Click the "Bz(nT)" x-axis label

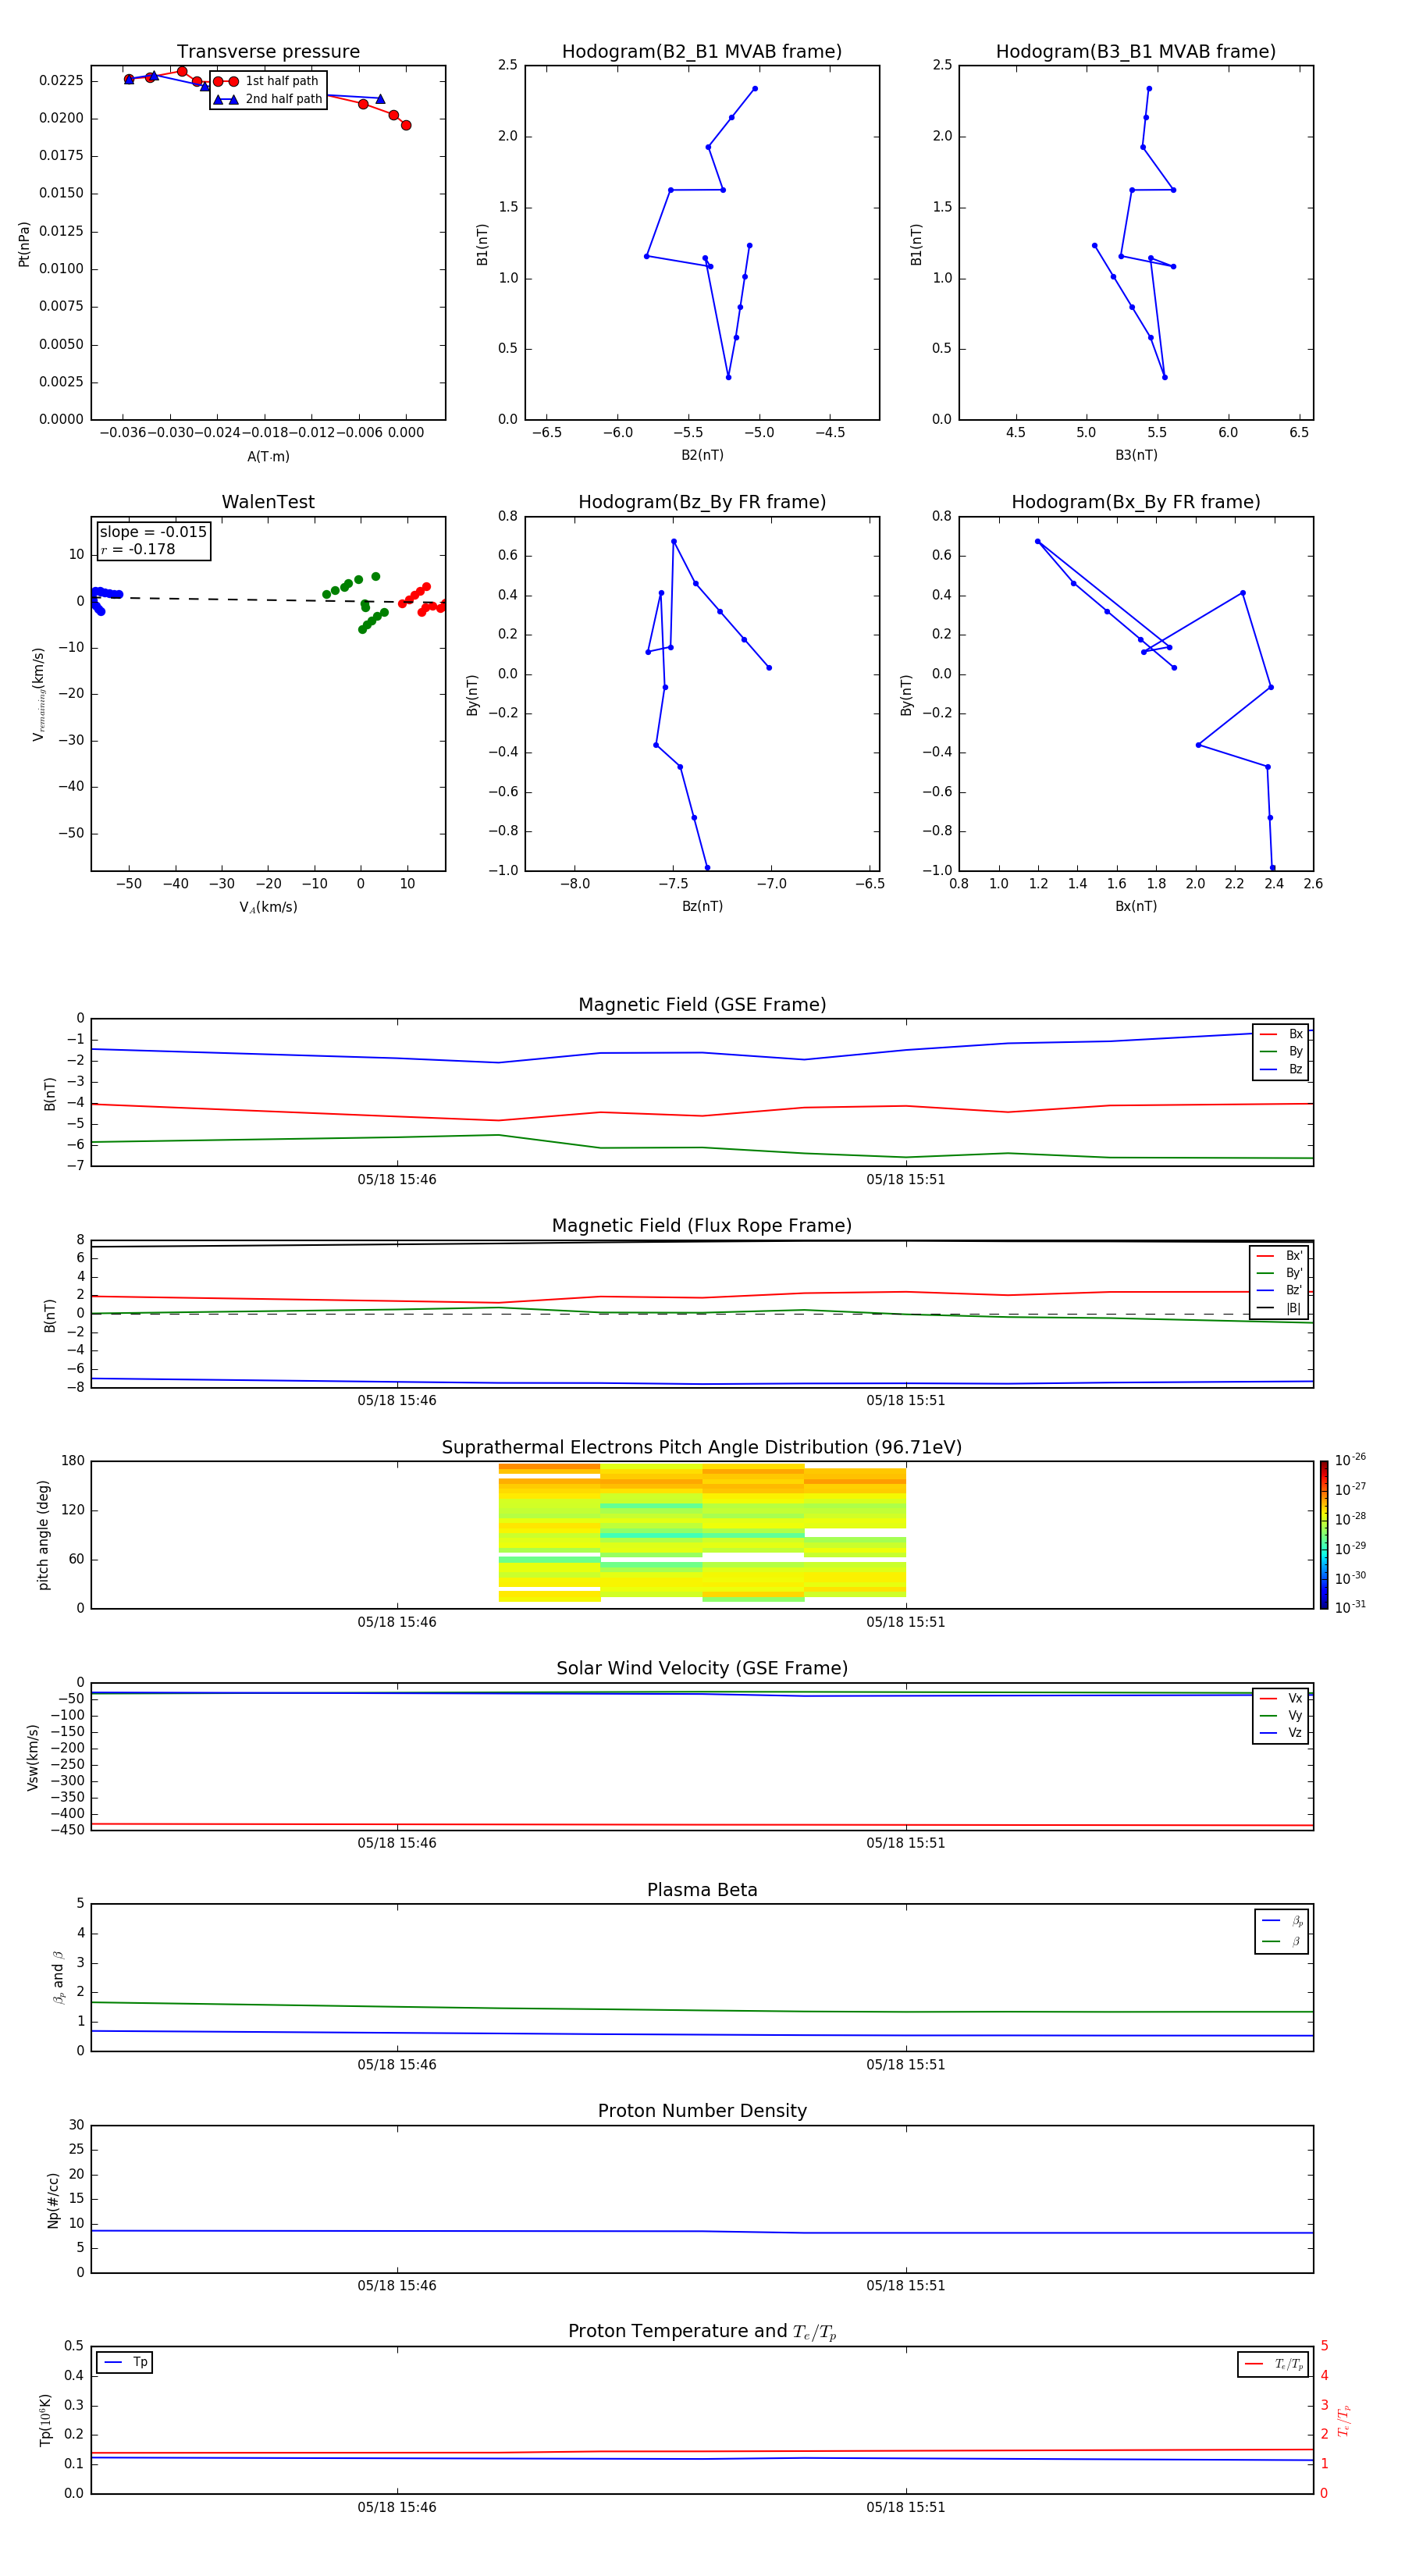point(702,906)
